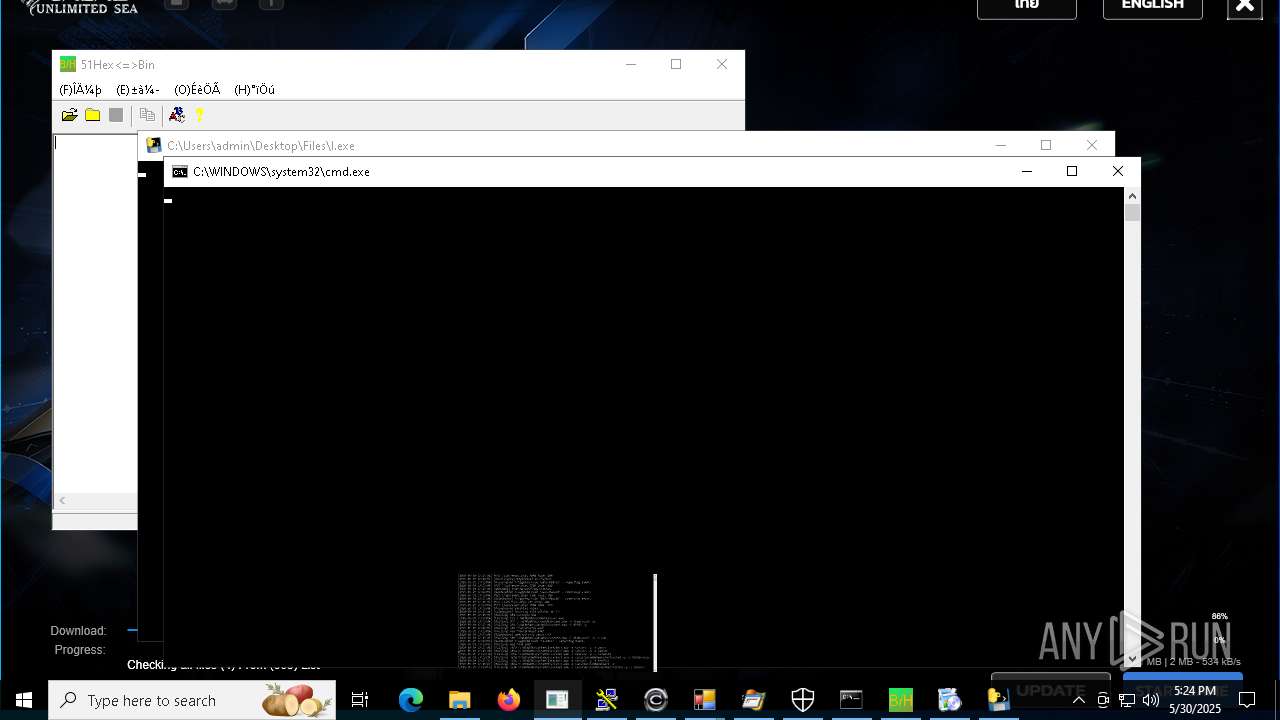
Task: Open Windows Security shield on taskbar
Action: pos(803,700)
